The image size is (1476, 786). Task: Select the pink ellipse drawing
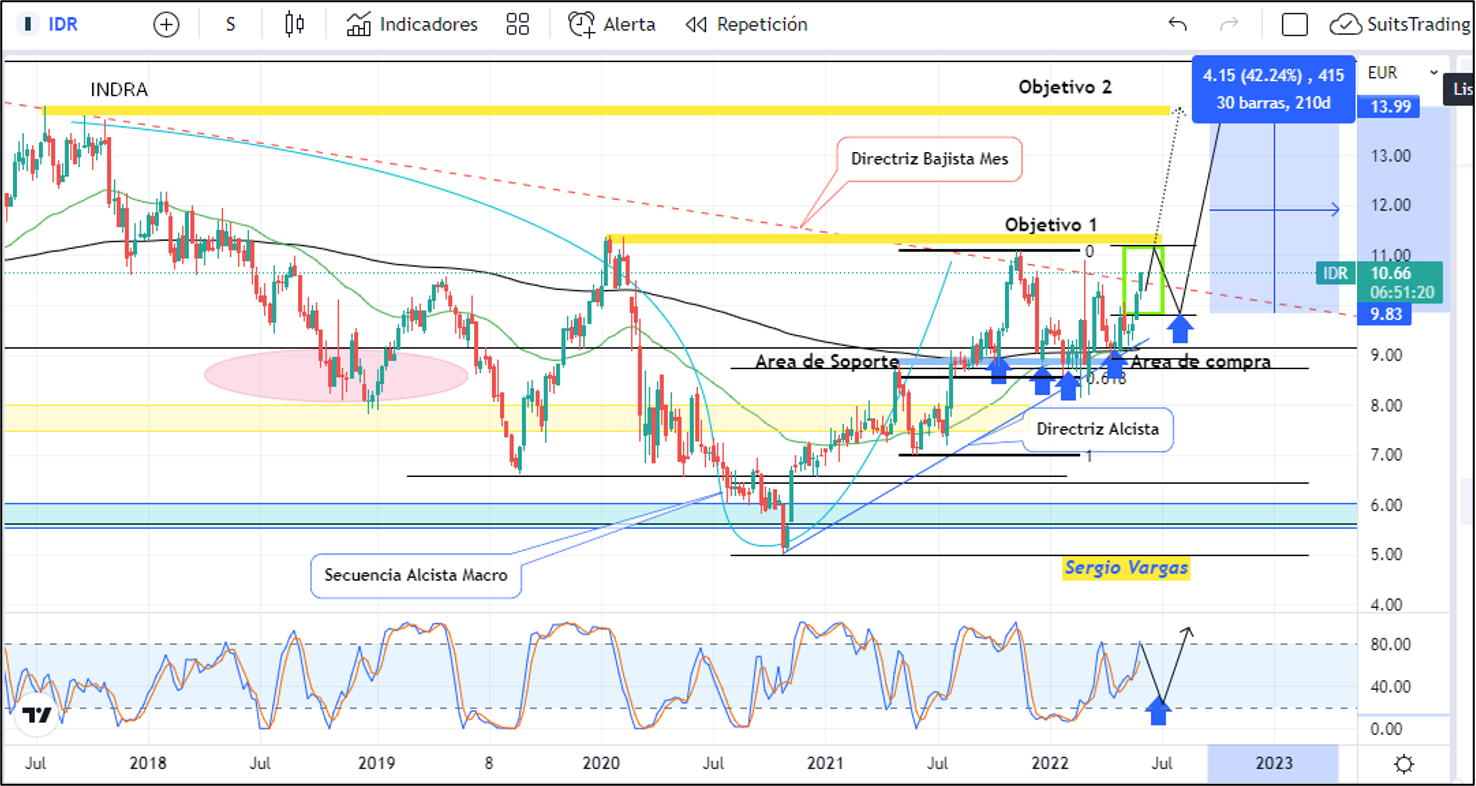pos(336,375)
